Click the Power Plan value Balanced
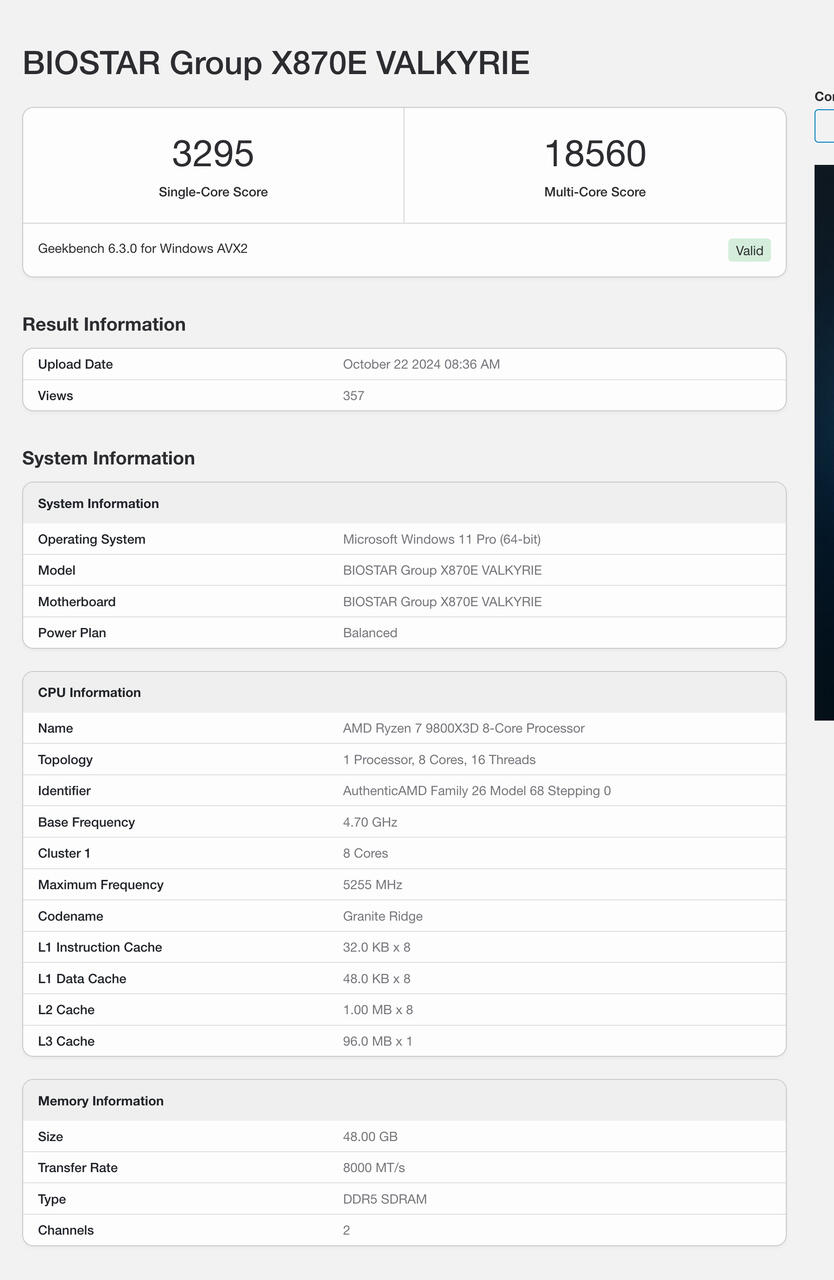834x1280 pixels. click(x=370, y=633)
